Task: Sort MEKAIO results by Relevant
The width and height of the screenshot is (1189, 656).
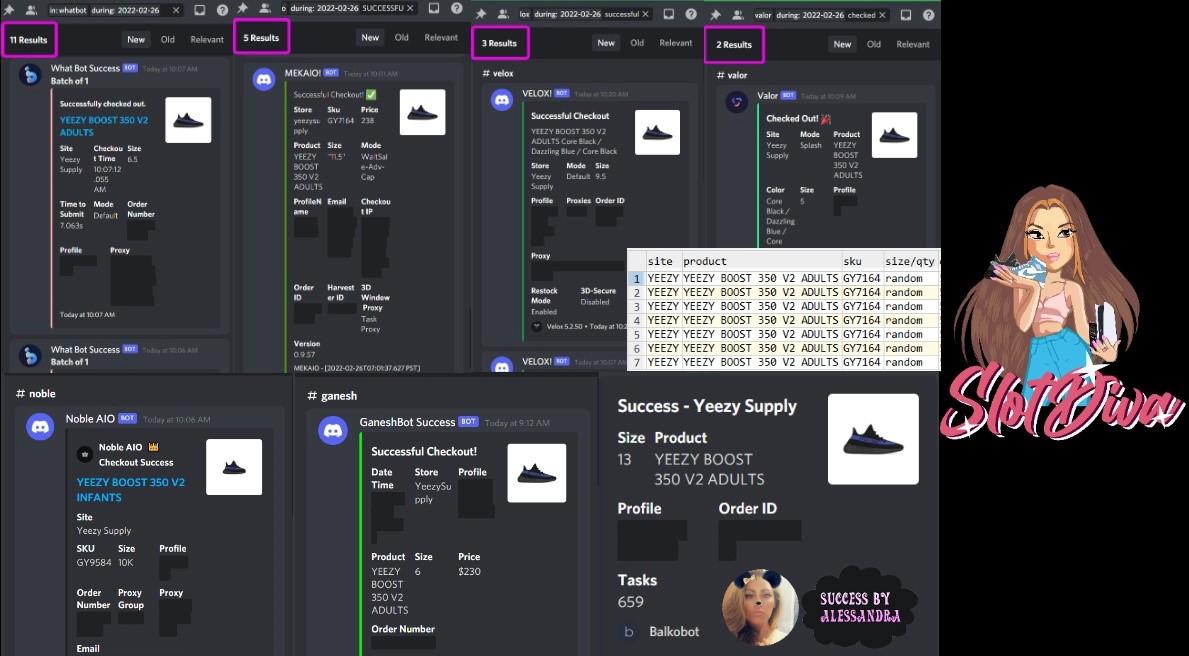Action: (x=441, y=37)
